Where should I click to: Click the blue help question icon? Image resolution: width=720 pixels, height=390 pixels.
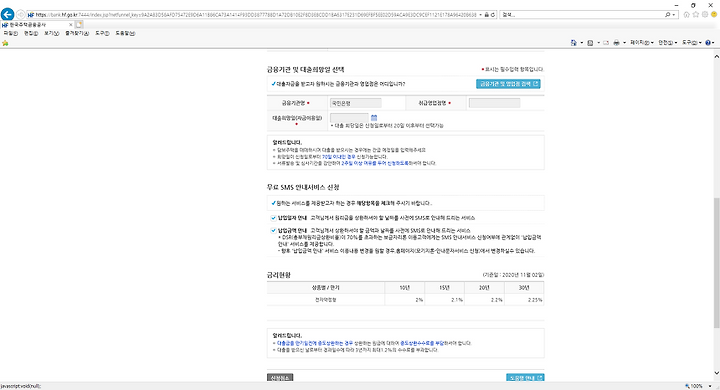pos(708,43)
